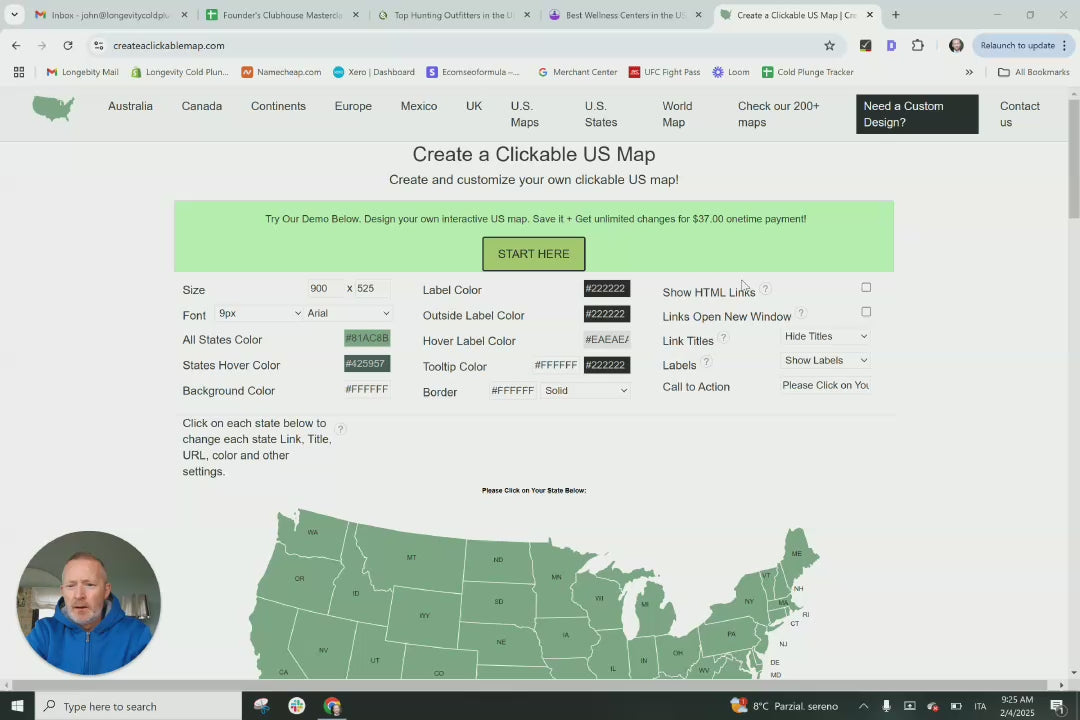The width and height of the screenshot is (1080, 720).
Task: Click the help icon beside Show HTML Links
Action: [765, 289]
